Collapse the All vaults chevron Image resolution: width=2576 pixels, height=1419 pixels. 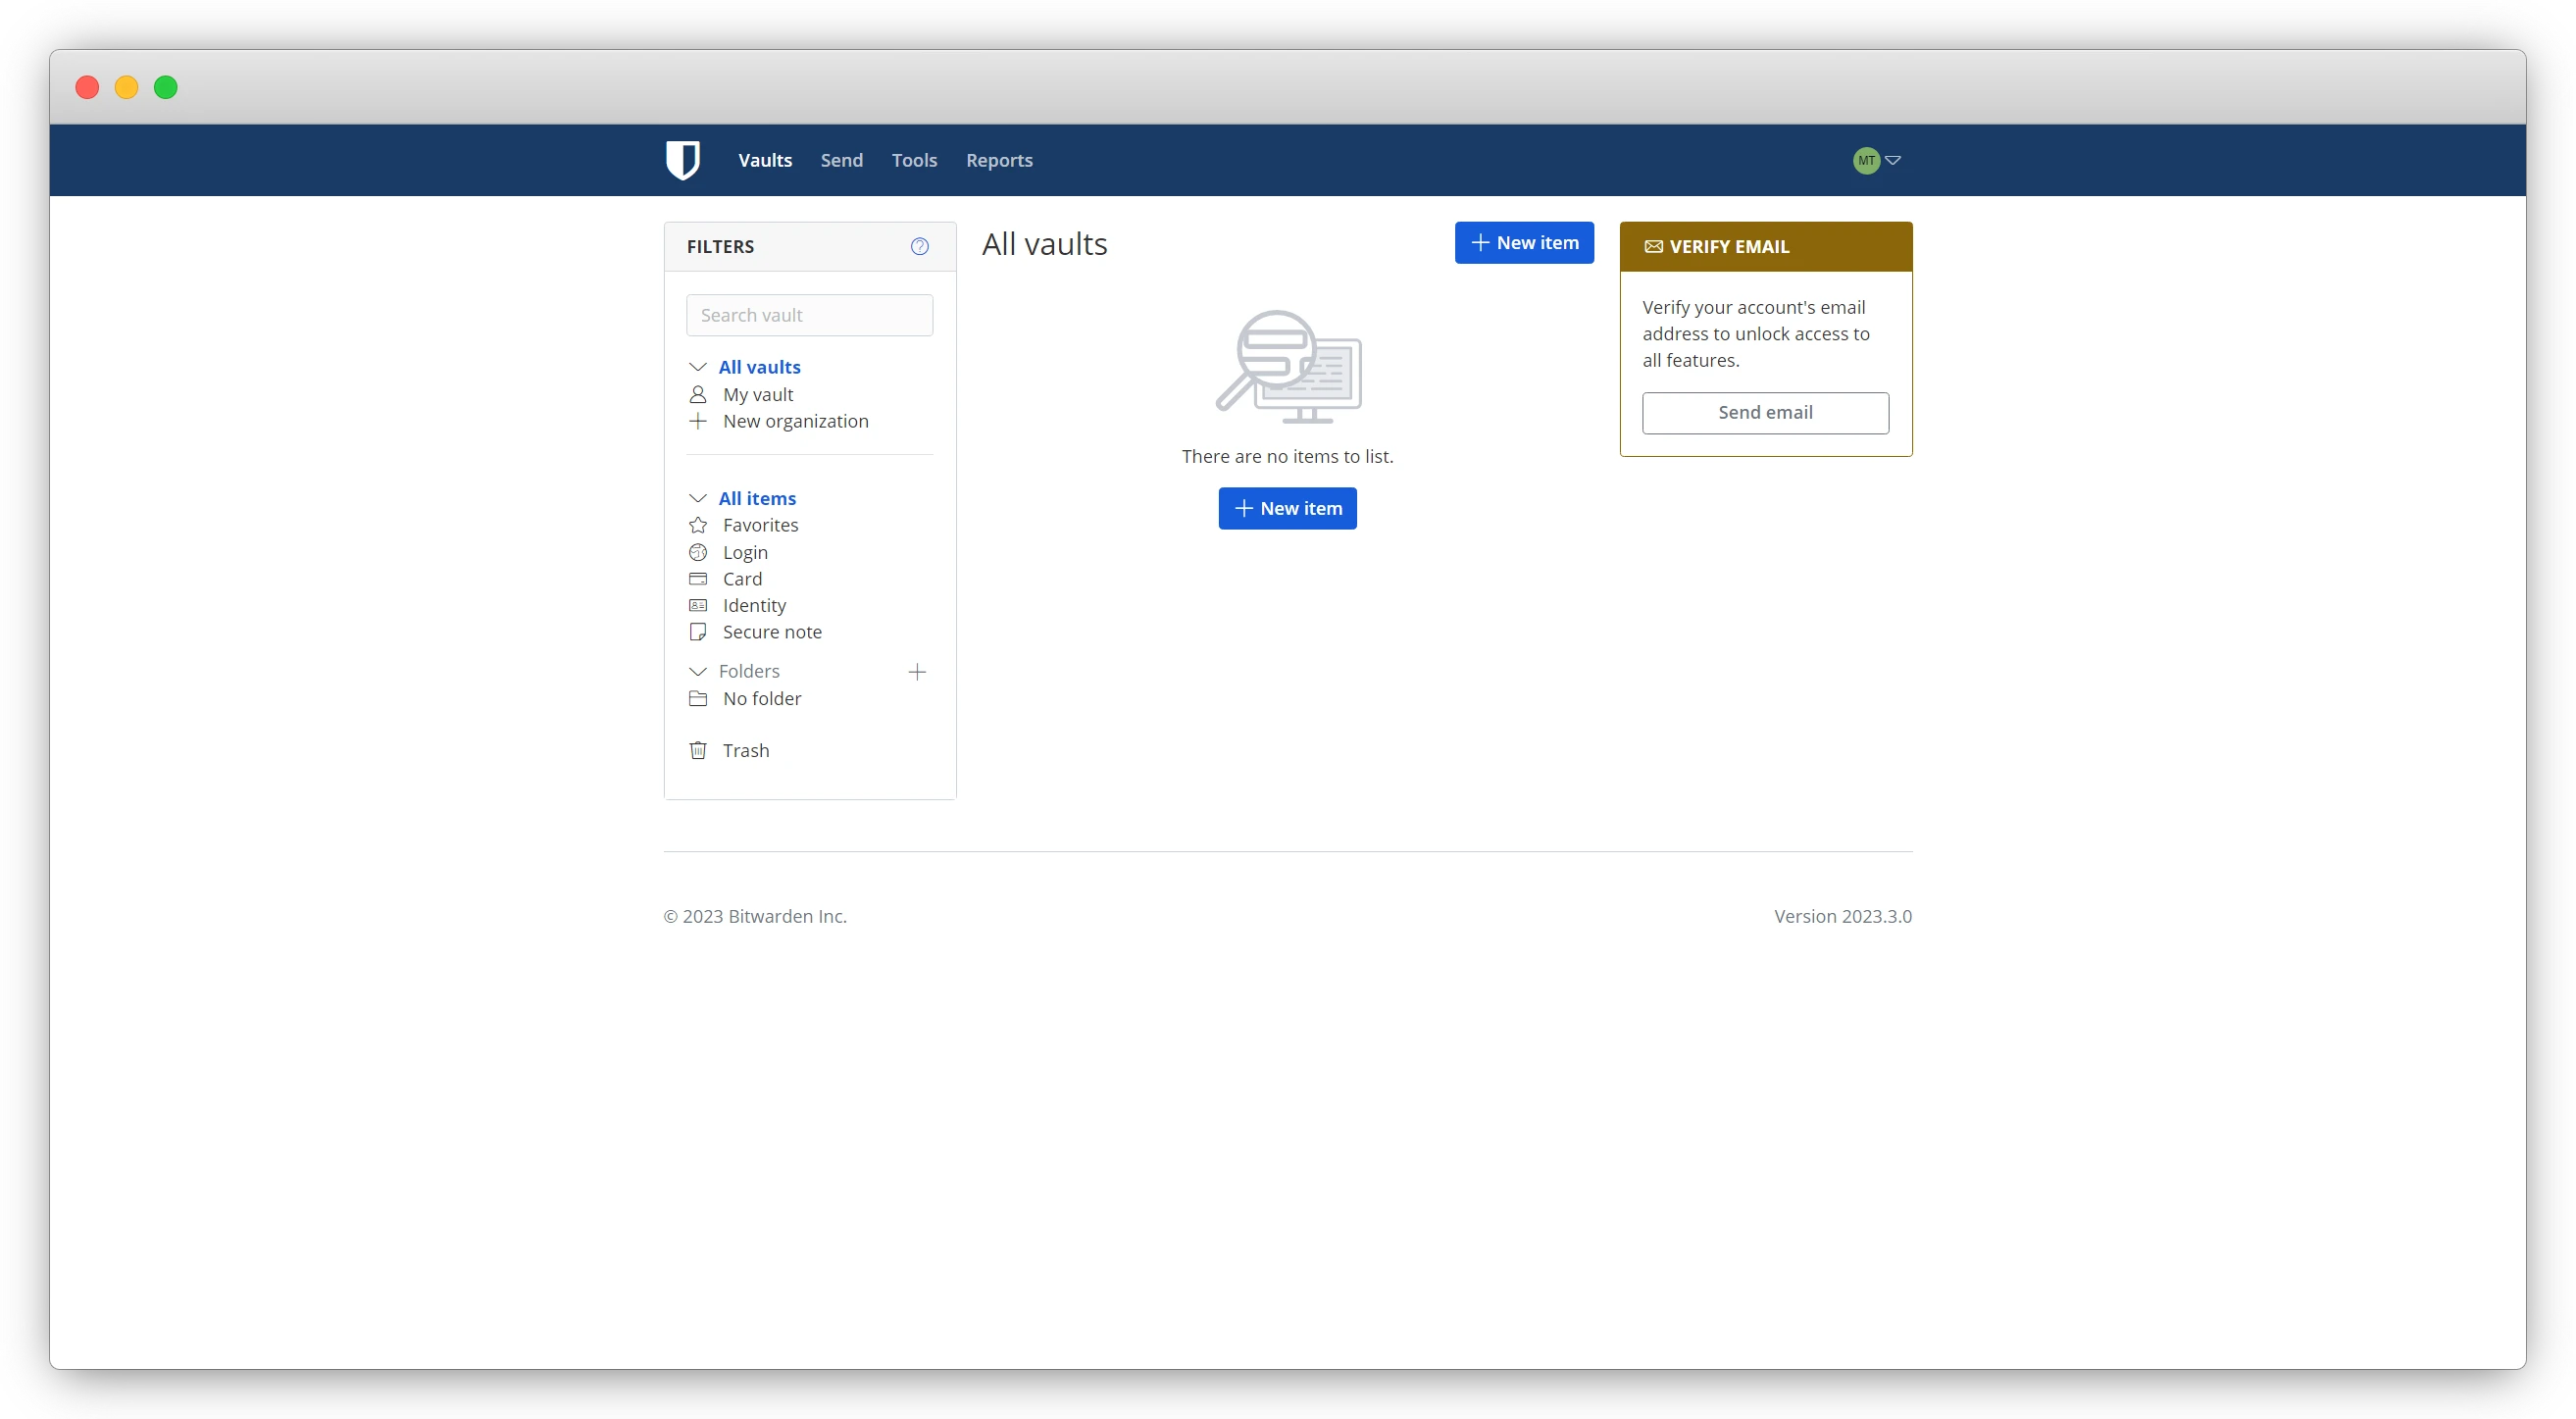(x=698, y=367)
